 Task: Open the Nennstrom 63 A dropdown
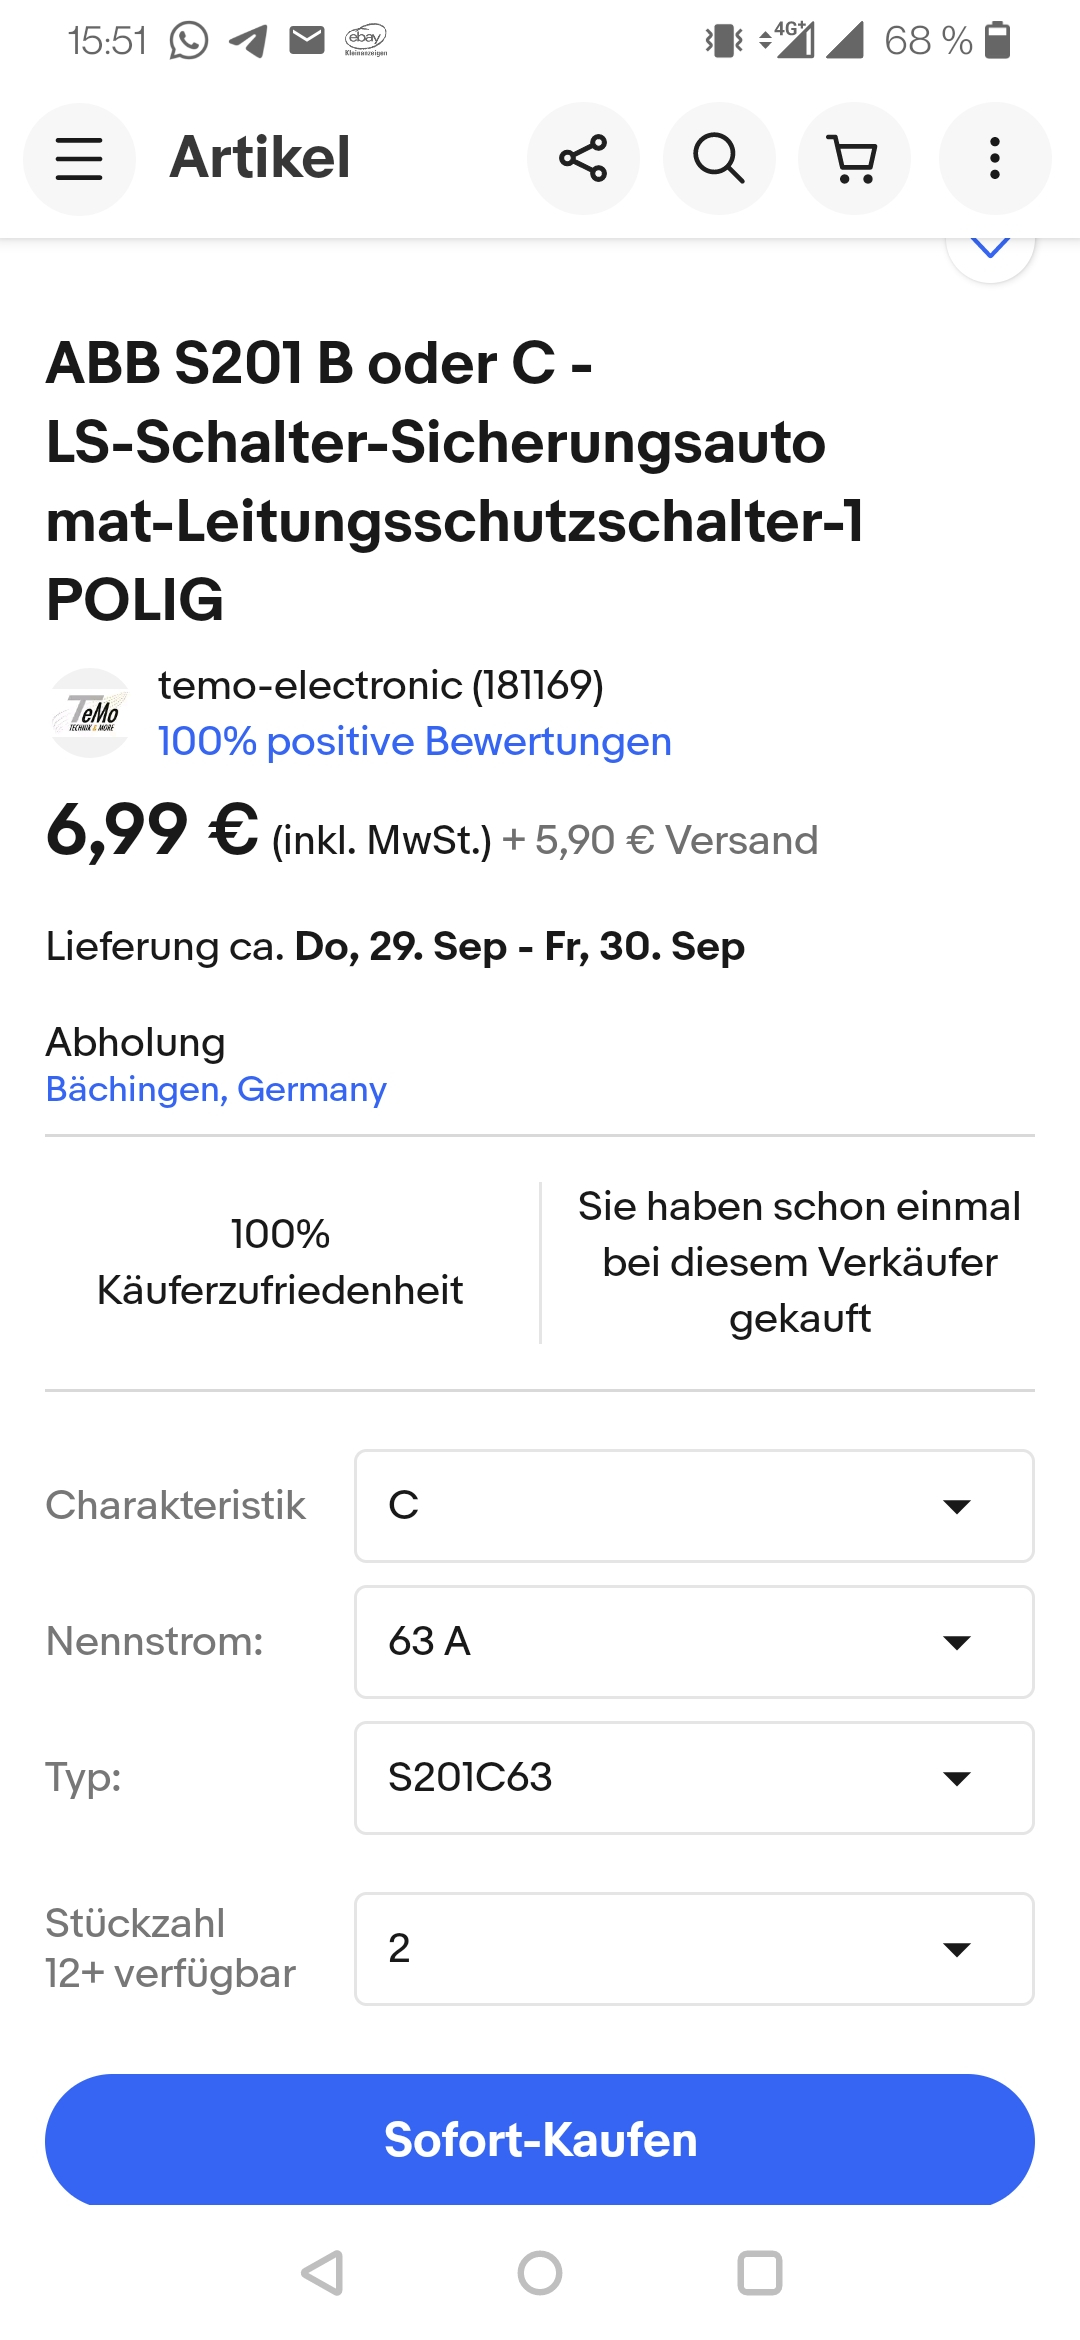(694, 1642)
